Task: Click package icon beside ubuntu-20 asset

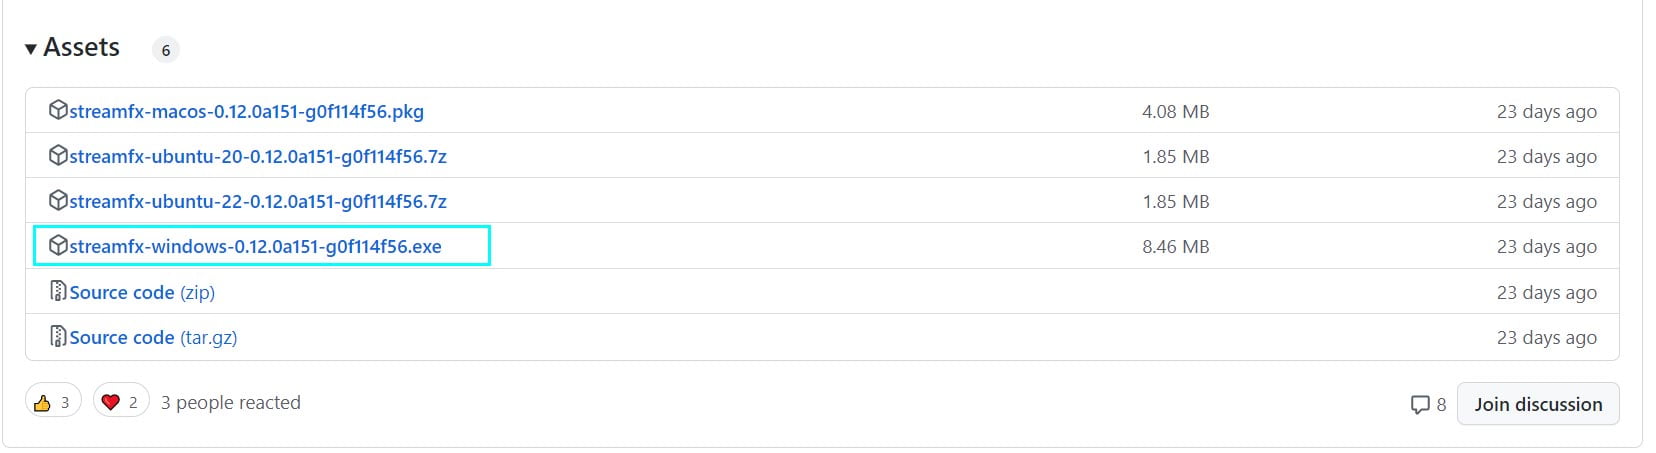Action: [58, 156]
